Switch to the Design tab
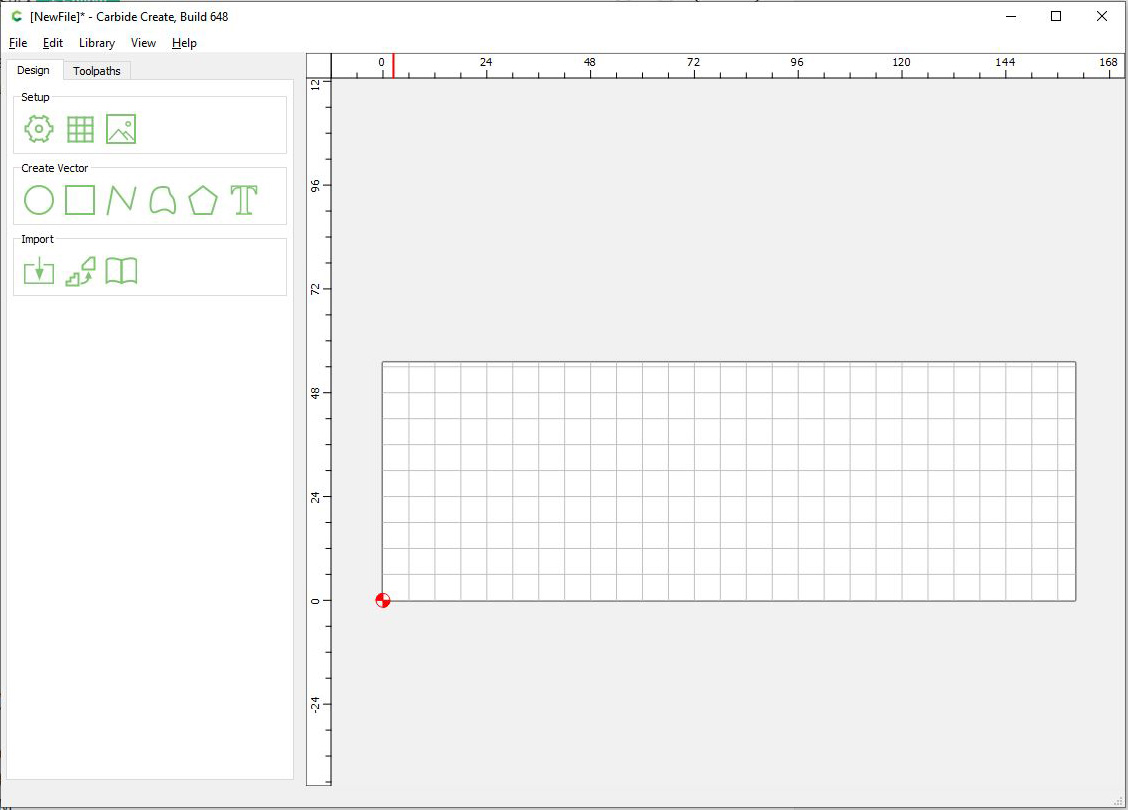Viewport: 1128px width, 810px height. point(33,70)
